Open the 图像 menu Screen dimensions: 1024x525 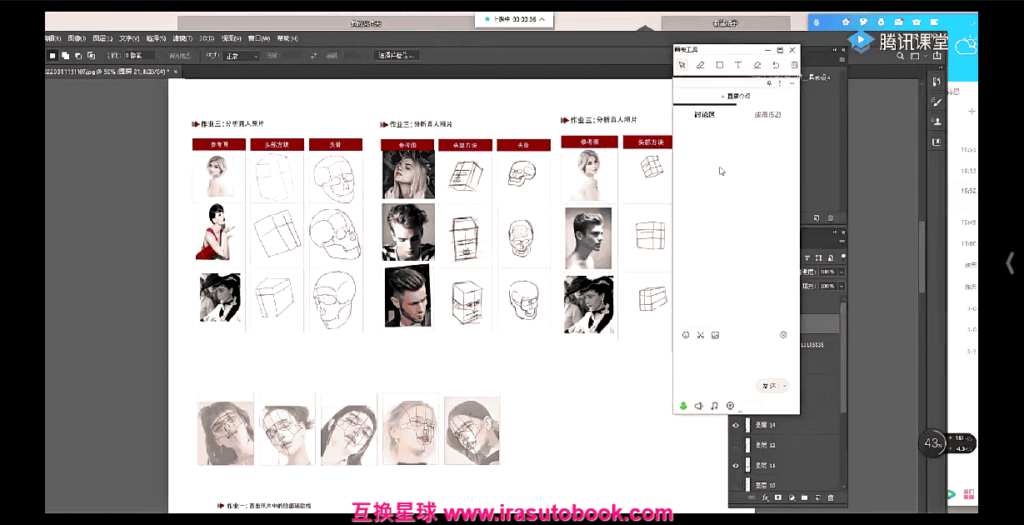[76, 39]
